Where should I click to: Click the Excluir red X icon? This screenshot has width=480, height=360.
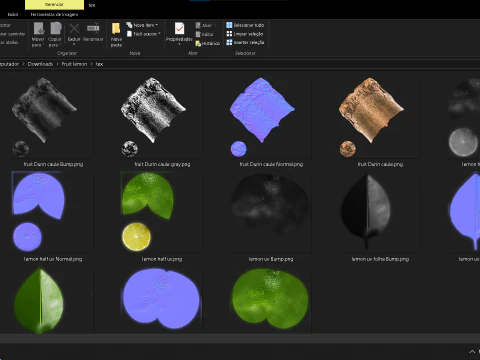pos(74,29)
